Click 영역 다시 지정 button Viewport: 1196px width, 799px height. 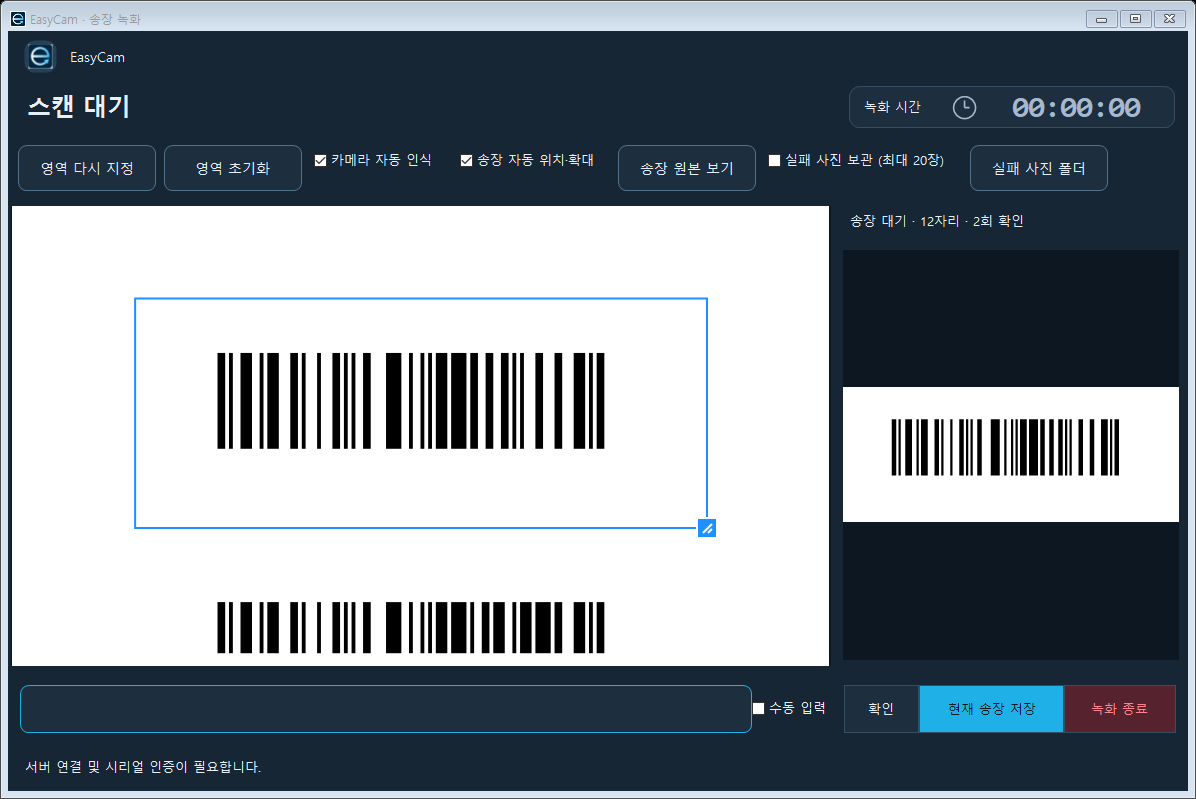[87, 168]
